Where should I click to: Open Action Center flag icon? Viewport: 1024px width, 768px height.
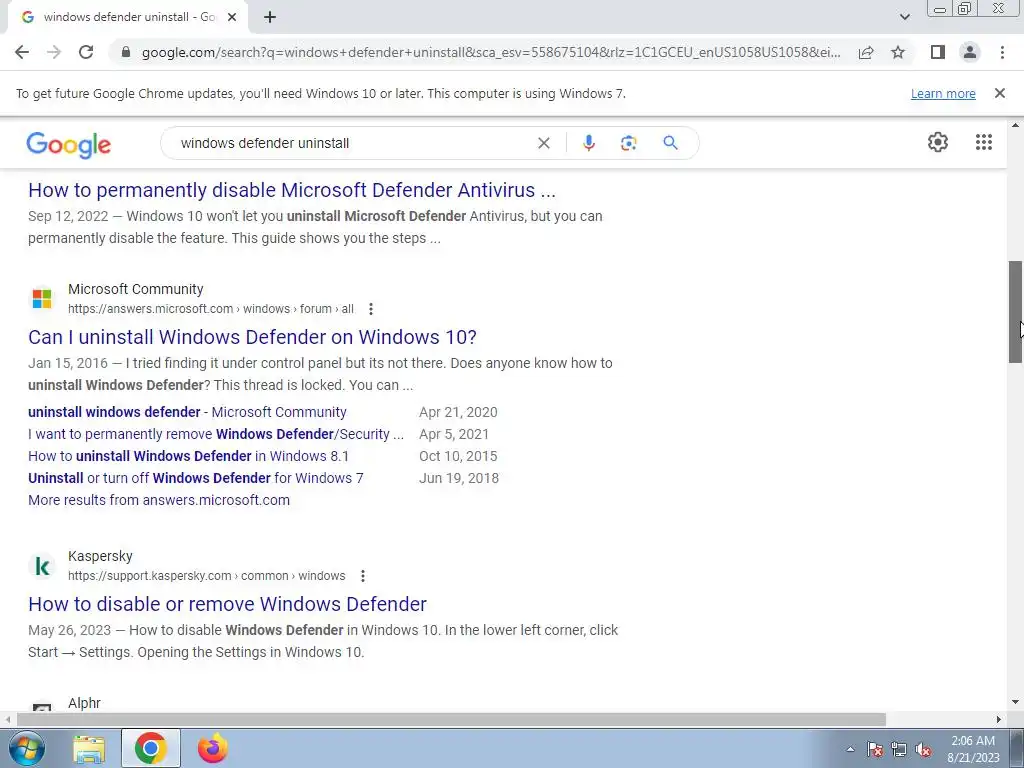tap(875, 749)
